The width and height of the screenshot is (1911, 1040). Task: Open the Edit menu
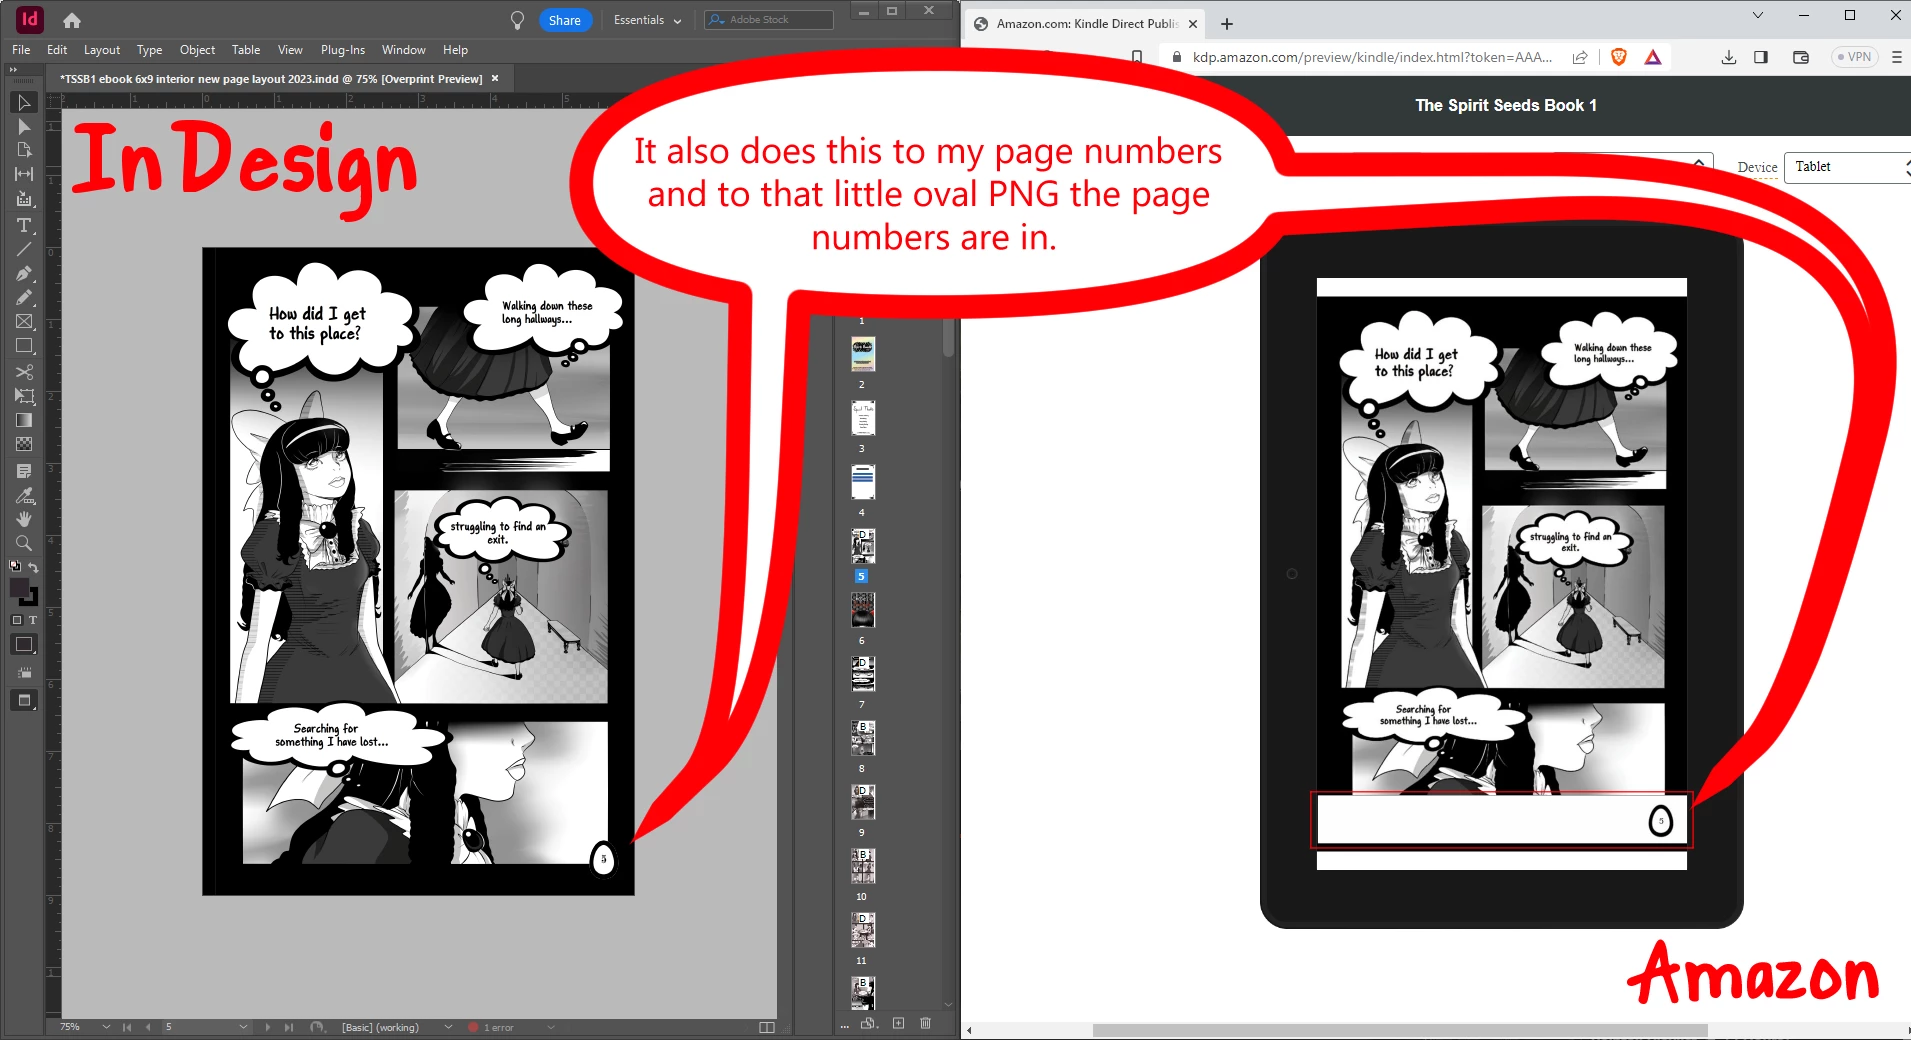click(57, 50)
